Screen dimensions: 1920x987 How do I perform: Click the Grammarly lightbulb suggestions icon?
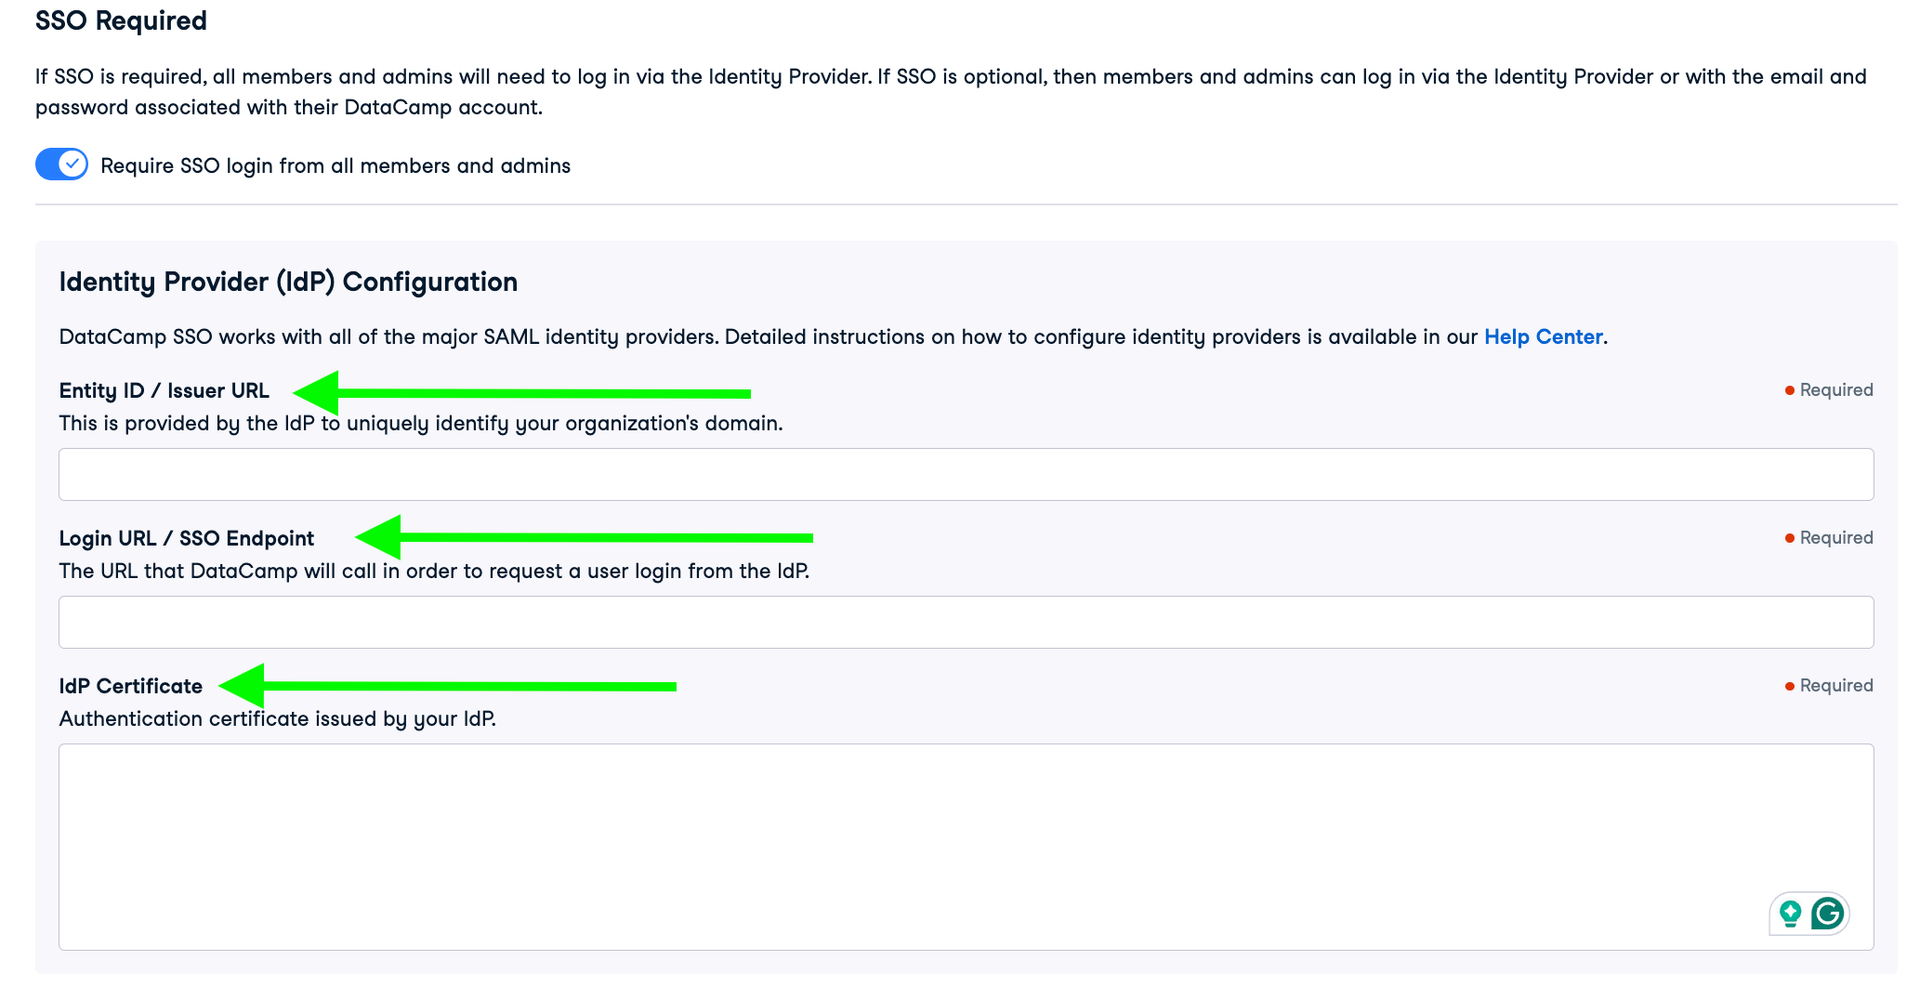[x=1790, y=913]
